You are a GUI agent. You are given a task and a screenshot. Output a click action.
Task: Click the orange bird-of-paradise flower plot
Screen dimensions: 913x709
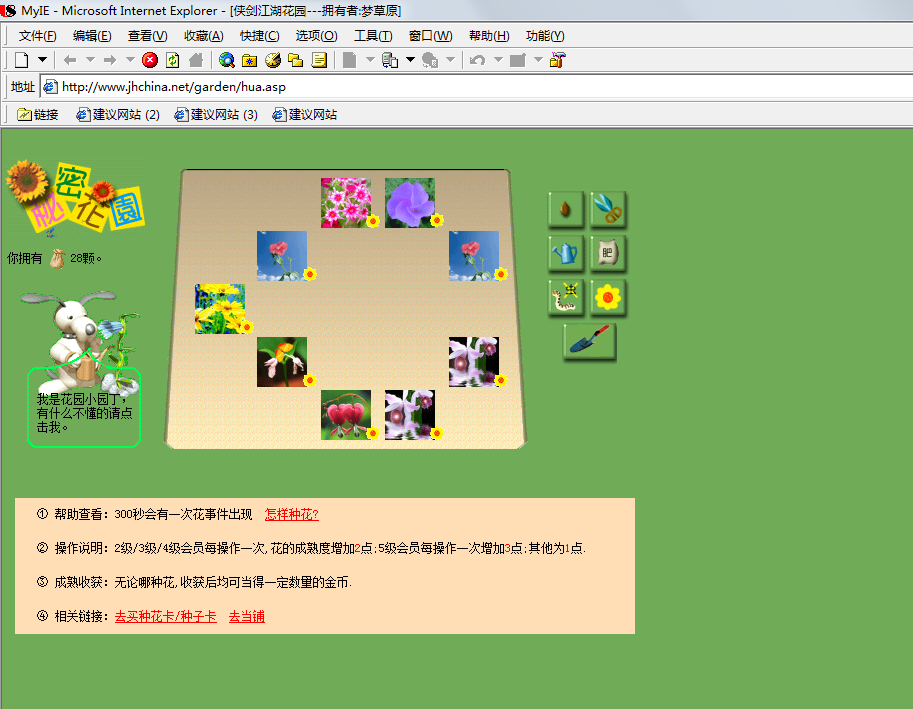click(282, 361)
